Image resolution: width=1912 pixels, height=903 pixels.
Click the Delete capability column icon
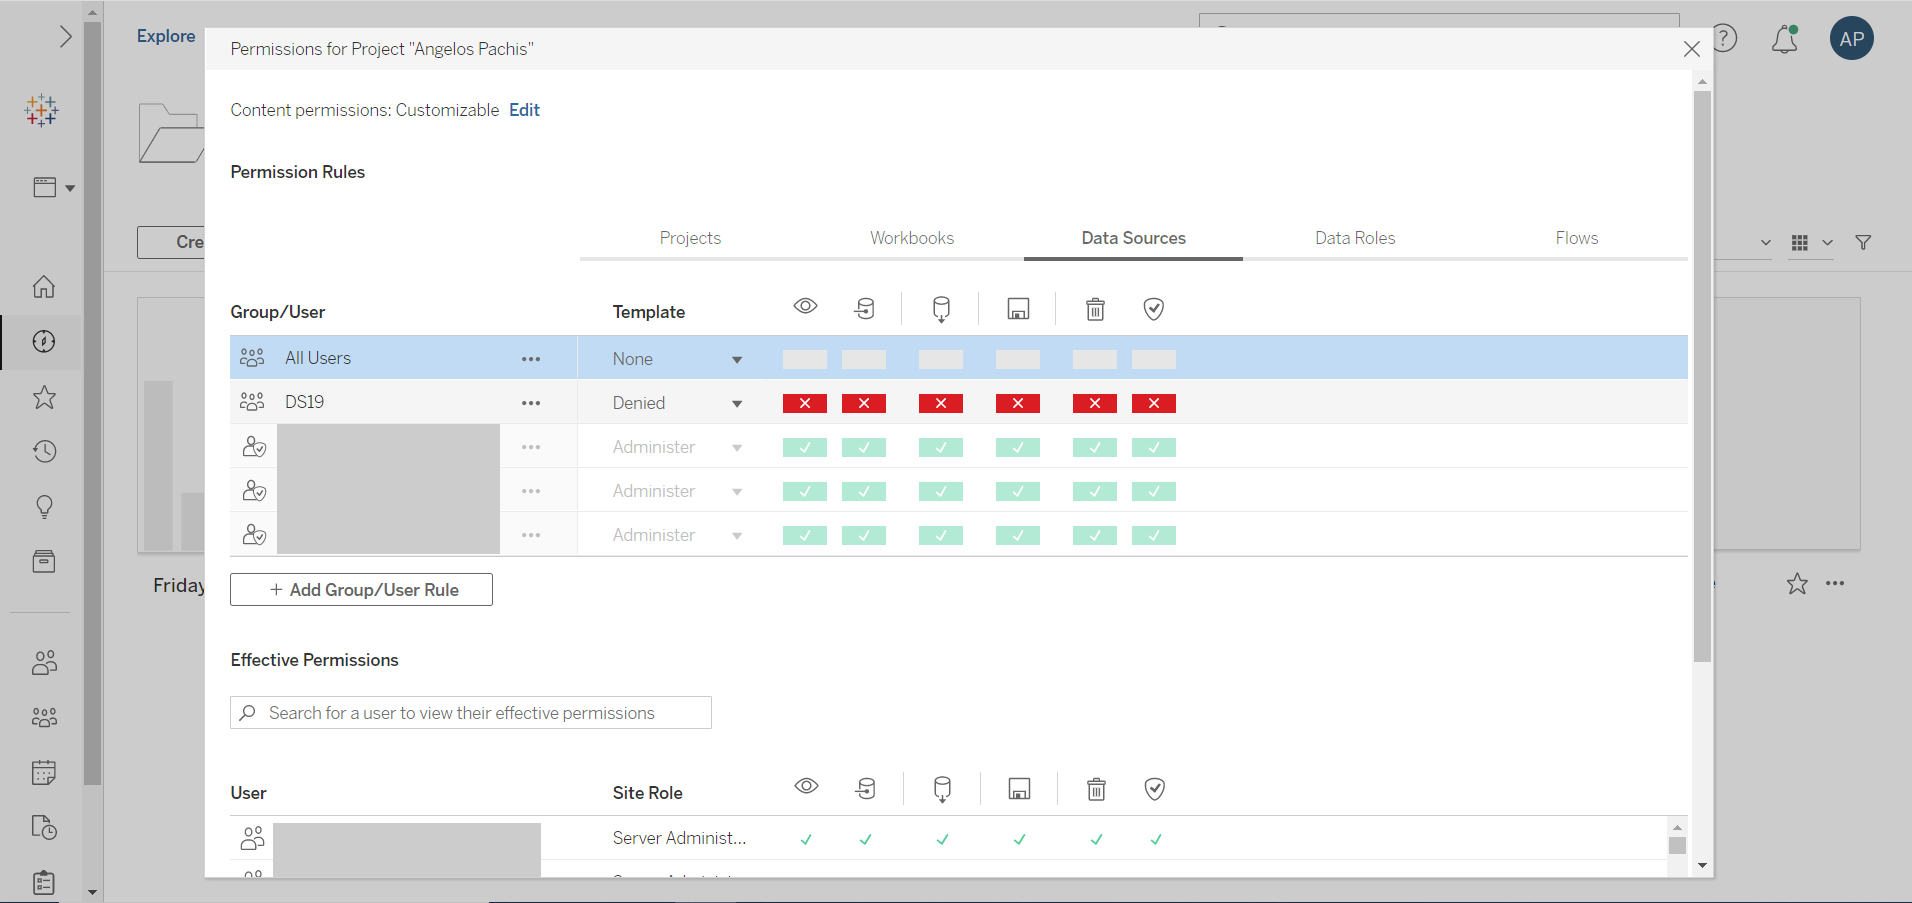pos(1095,308)
